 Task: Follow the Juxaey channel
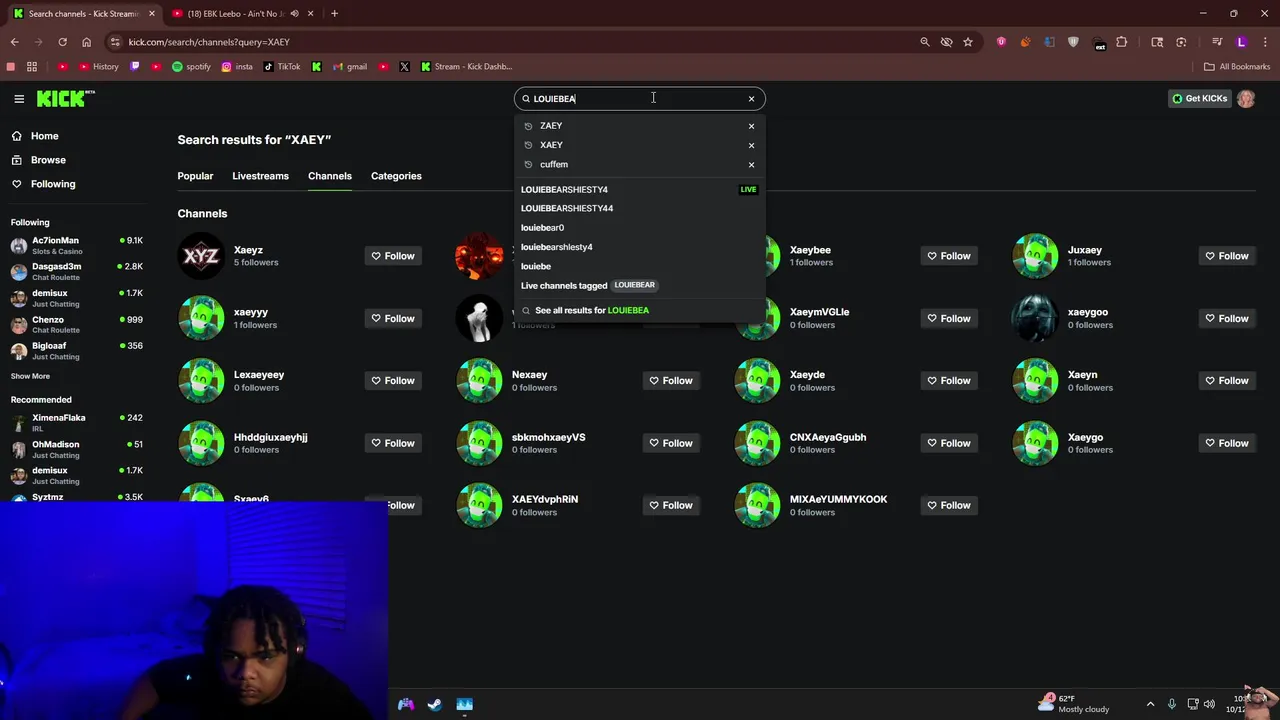pos(1227,256)
